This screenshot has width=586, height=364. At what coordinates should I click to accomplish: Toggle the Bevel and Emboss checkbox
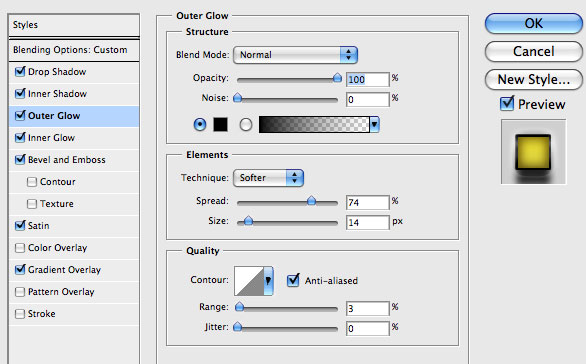pyautogui.click(x=20, y=160)
